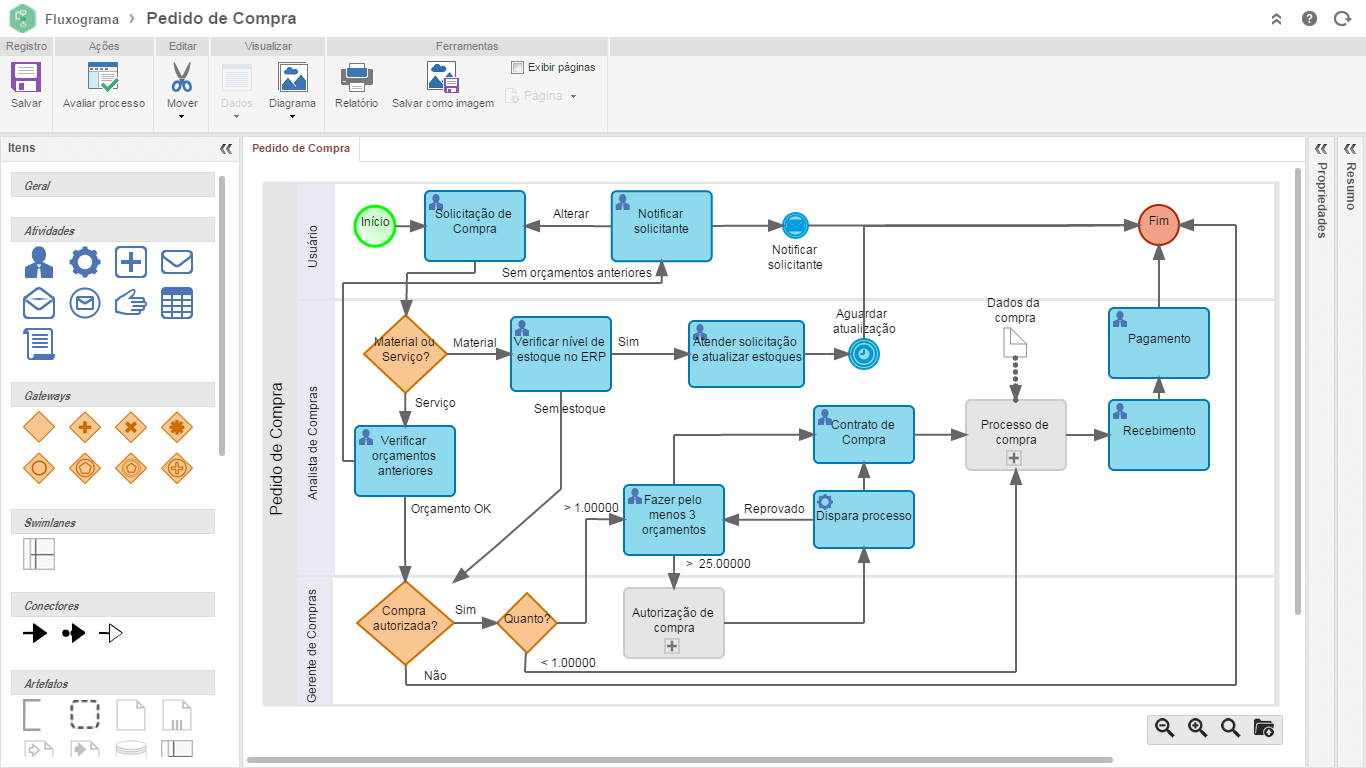Select the Pedido de Compra tab
This screenshot has height=768, width=1366.
click(x=301, y=149)
